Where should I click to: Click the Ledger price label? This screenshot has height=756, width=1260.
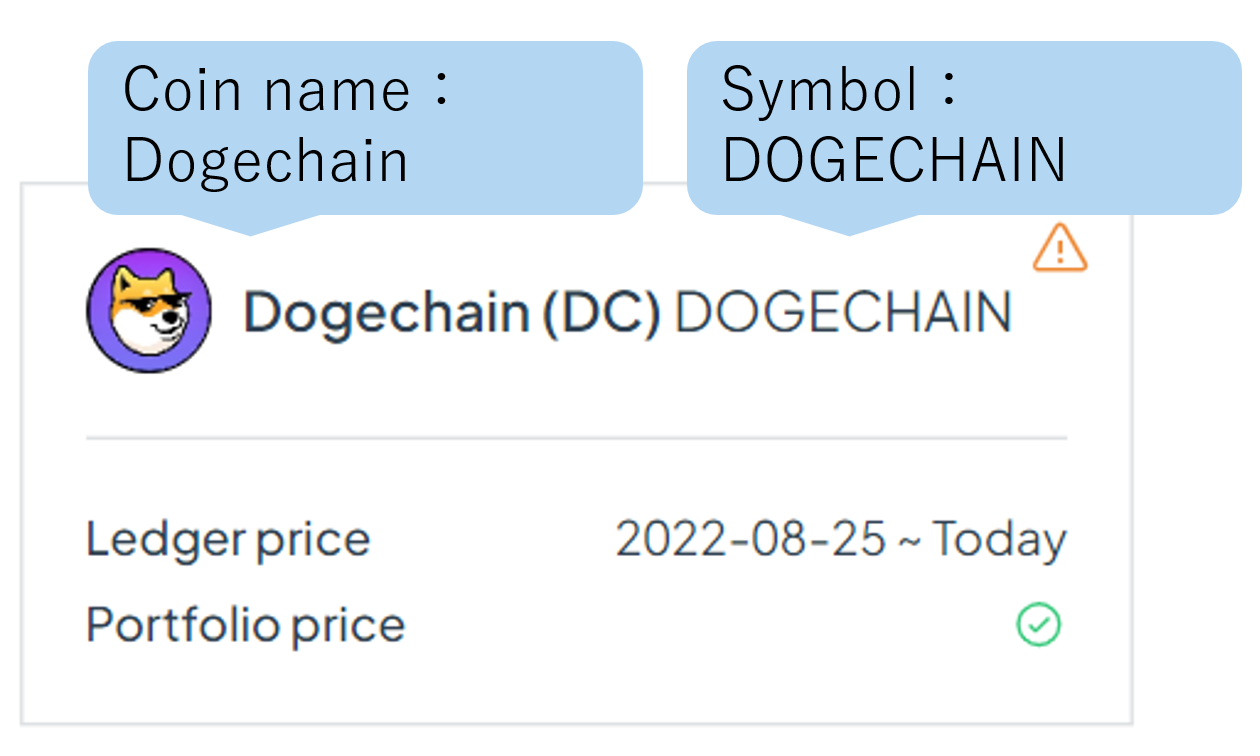[228, 540]
